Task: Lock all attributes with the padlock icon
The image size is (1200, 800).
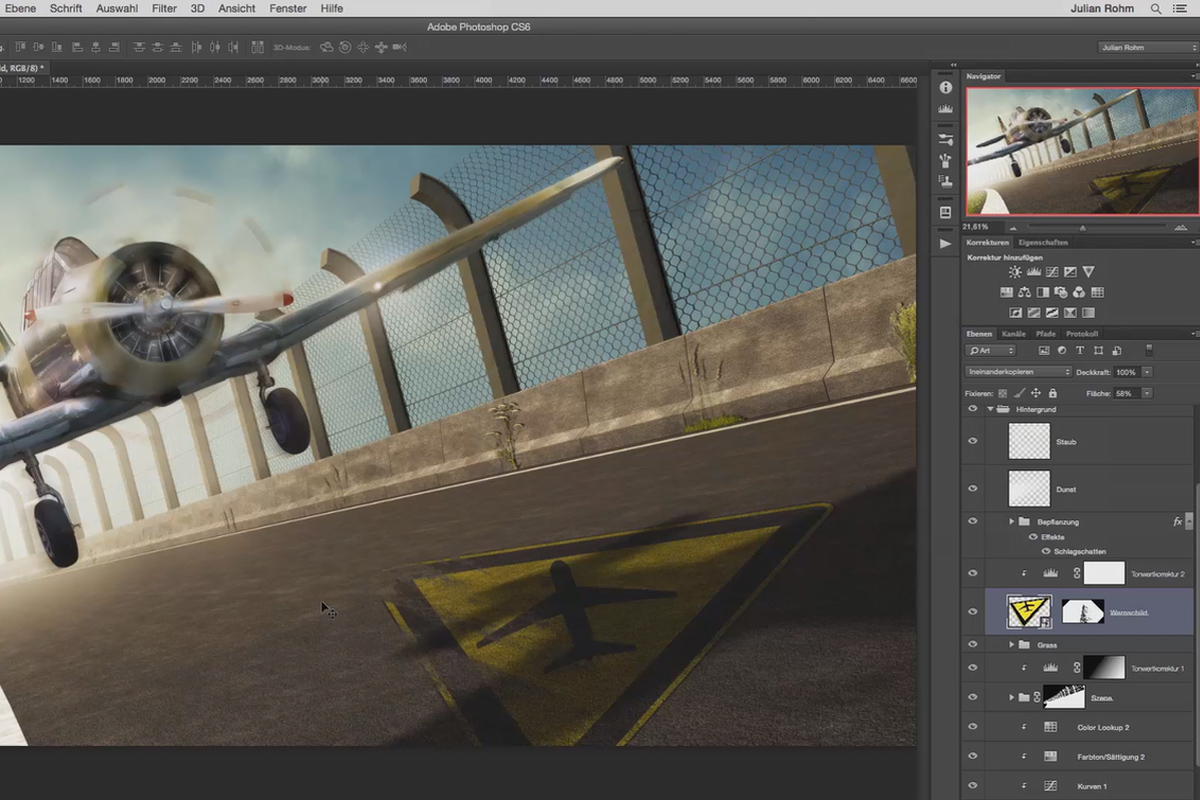Action: coord(1053,393)
